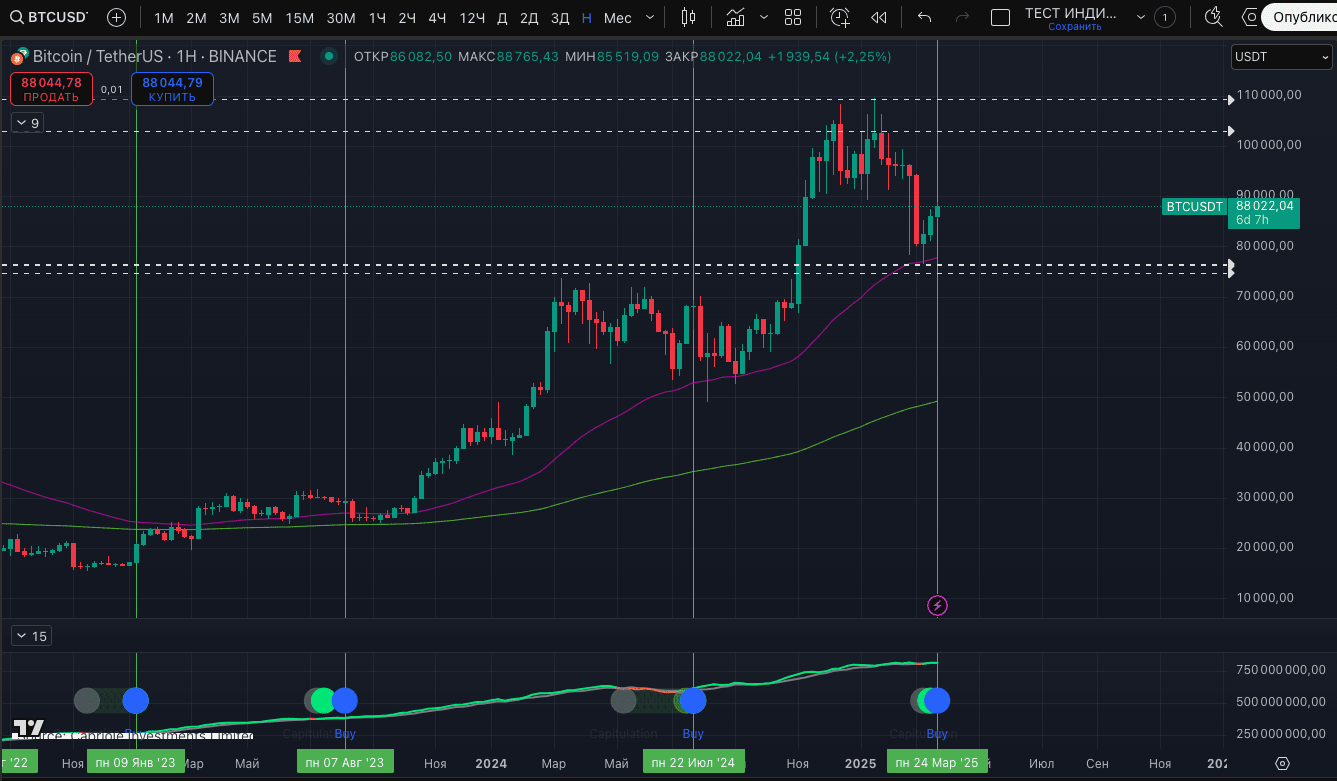Click the redo arrow icon
Image resolution: width=1337 pixels, height=781 pixels.
pos(961,16)
